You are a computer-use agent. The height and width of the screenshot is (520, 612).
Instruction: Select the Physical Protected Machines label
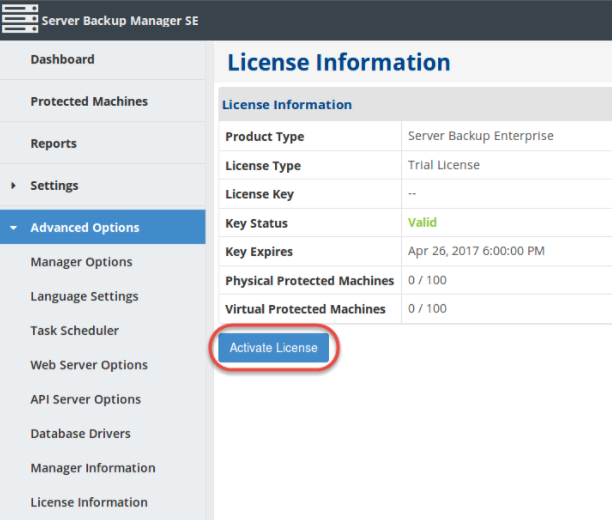tap(310, 281)
